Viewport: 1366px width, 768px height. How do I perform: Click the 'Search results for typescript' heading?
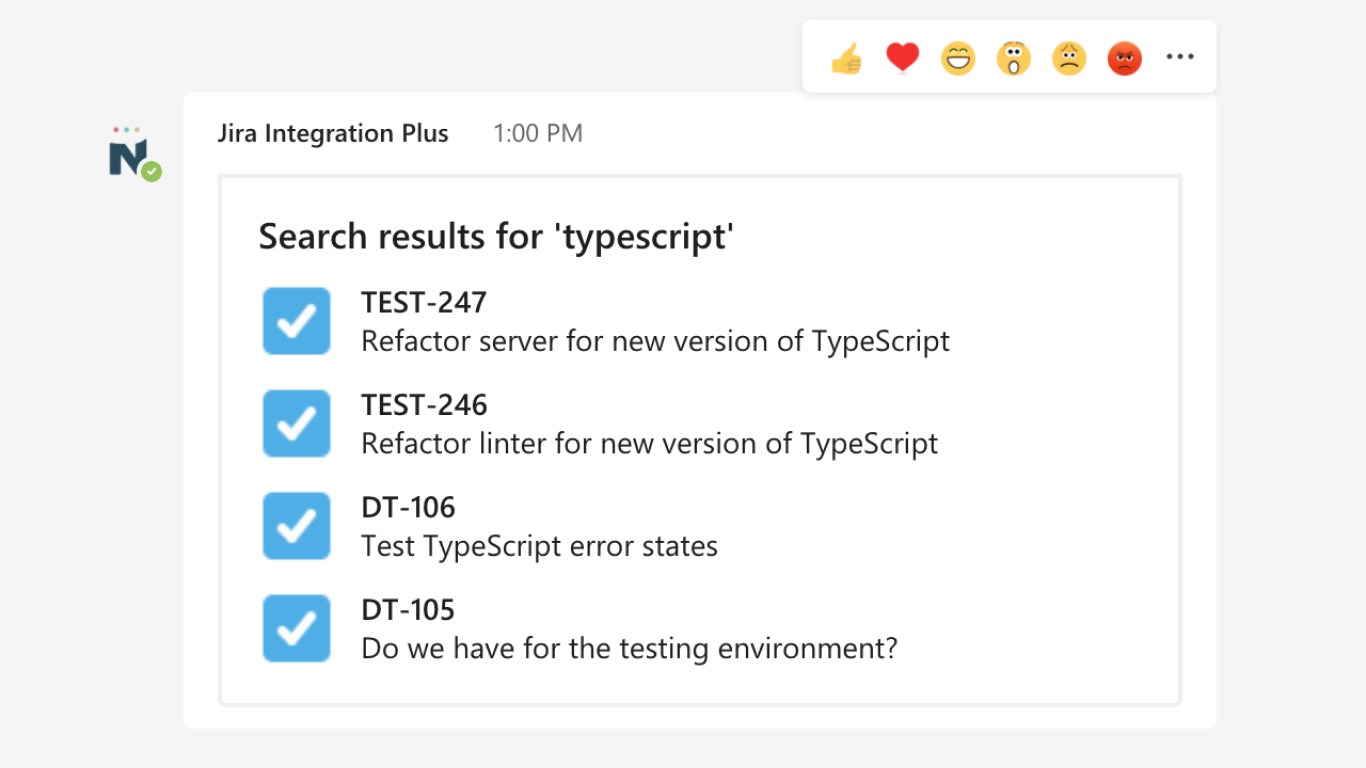(496, 237)
